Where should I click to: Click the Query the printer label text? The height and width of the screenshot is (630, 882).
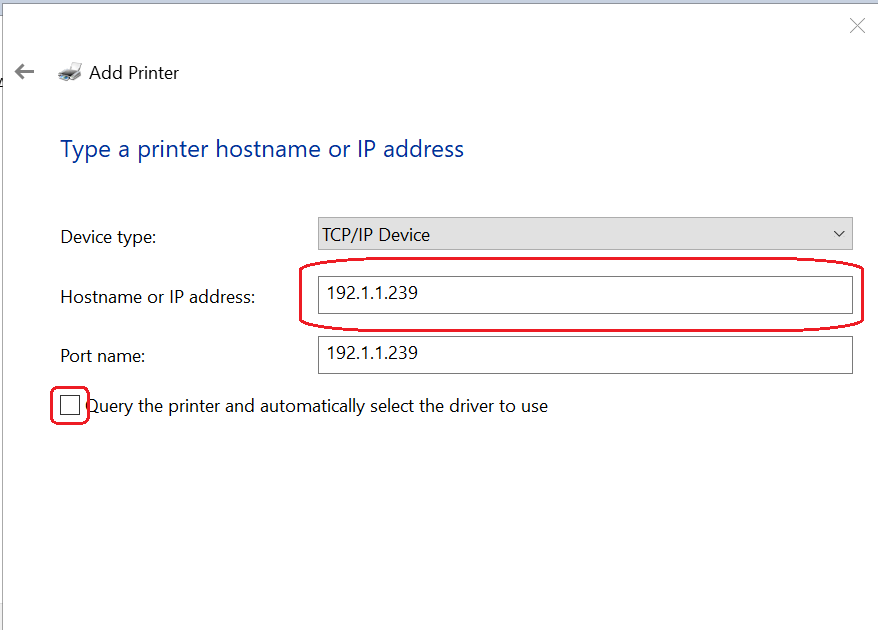[317, 406]
